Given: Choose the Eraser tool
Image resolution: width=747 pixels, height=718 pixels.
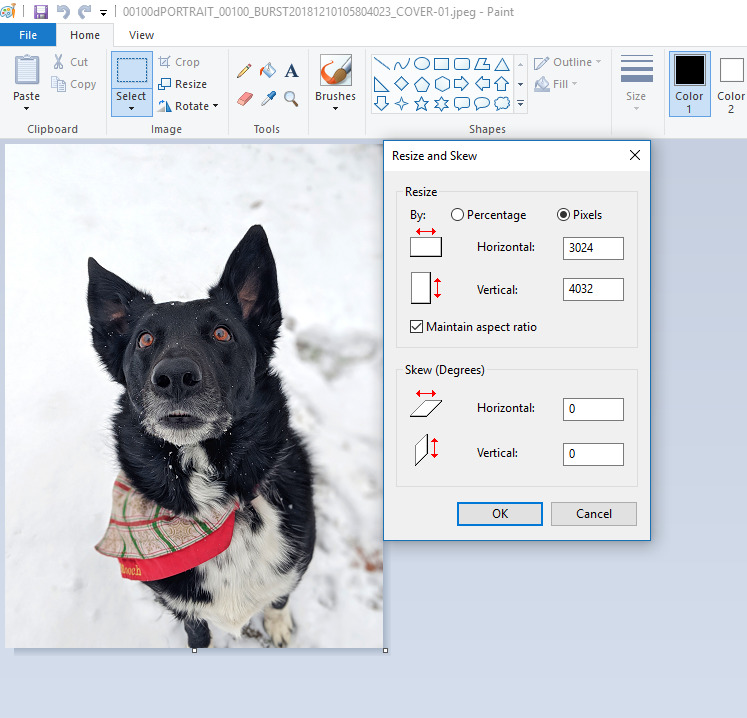Looking at the screenshot, I should 244,98.
